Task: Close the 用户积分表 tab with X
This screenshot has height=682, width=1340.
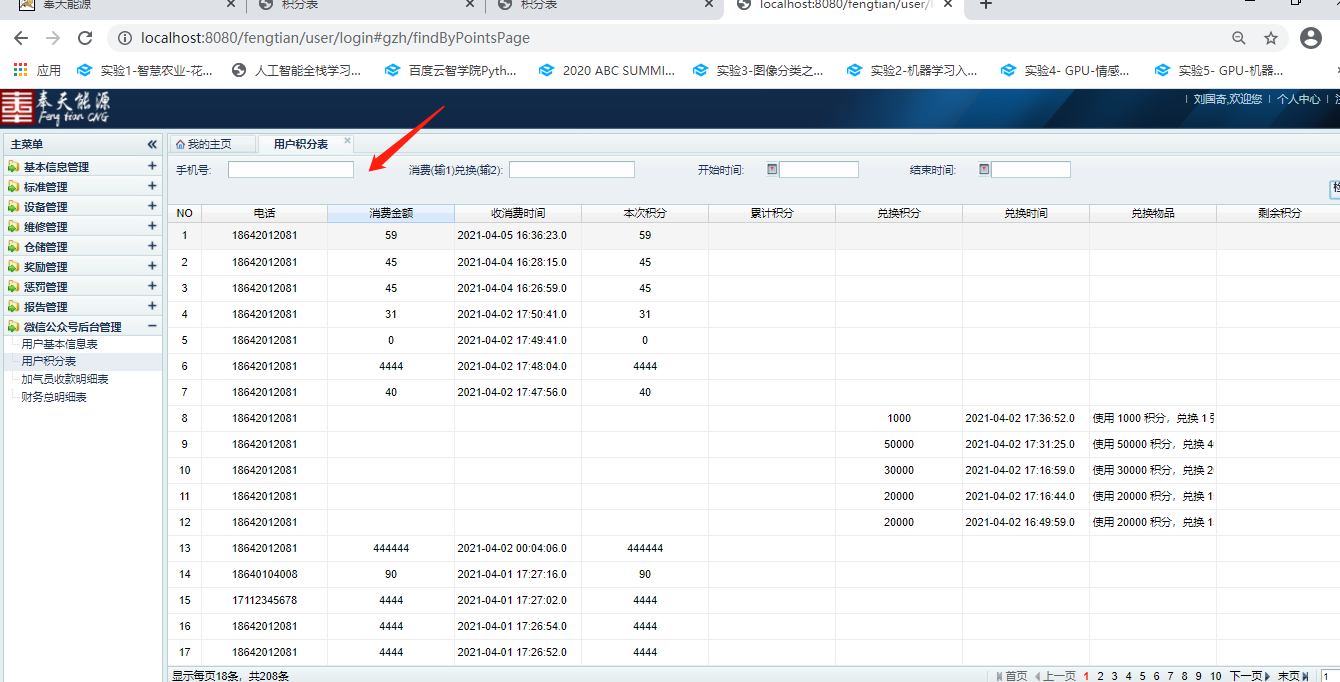Action: click(347, 141)
